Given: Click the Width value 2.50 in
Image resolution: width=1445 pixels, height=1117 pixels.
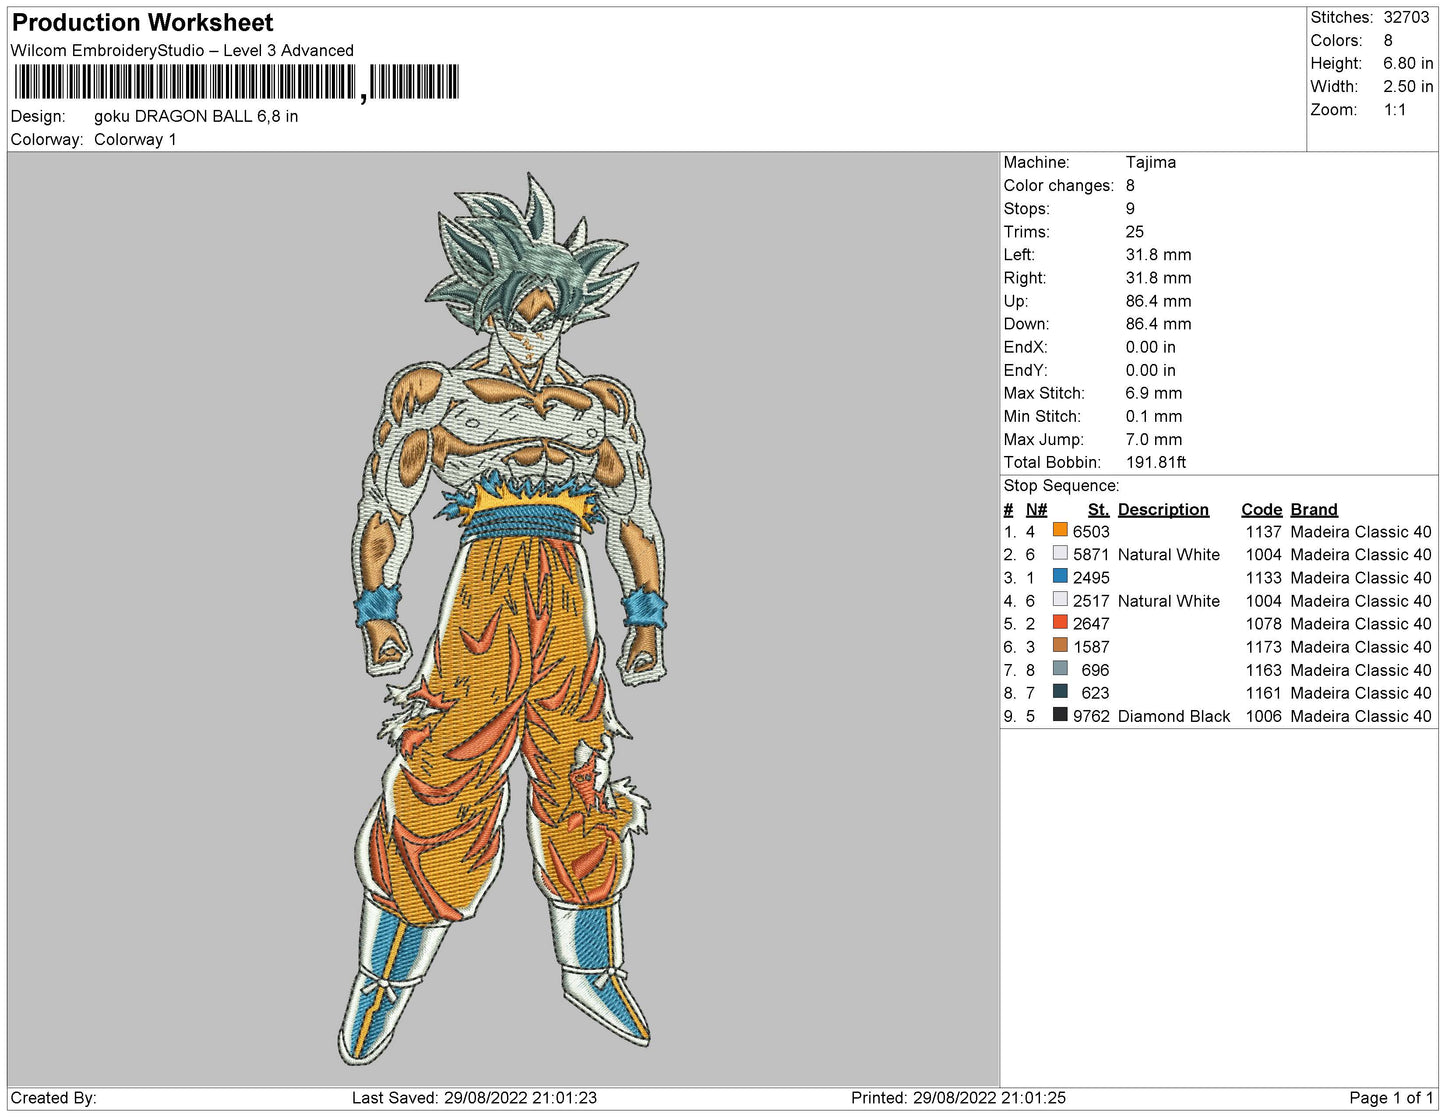Looking at the screenshot, I should 1408,86.
